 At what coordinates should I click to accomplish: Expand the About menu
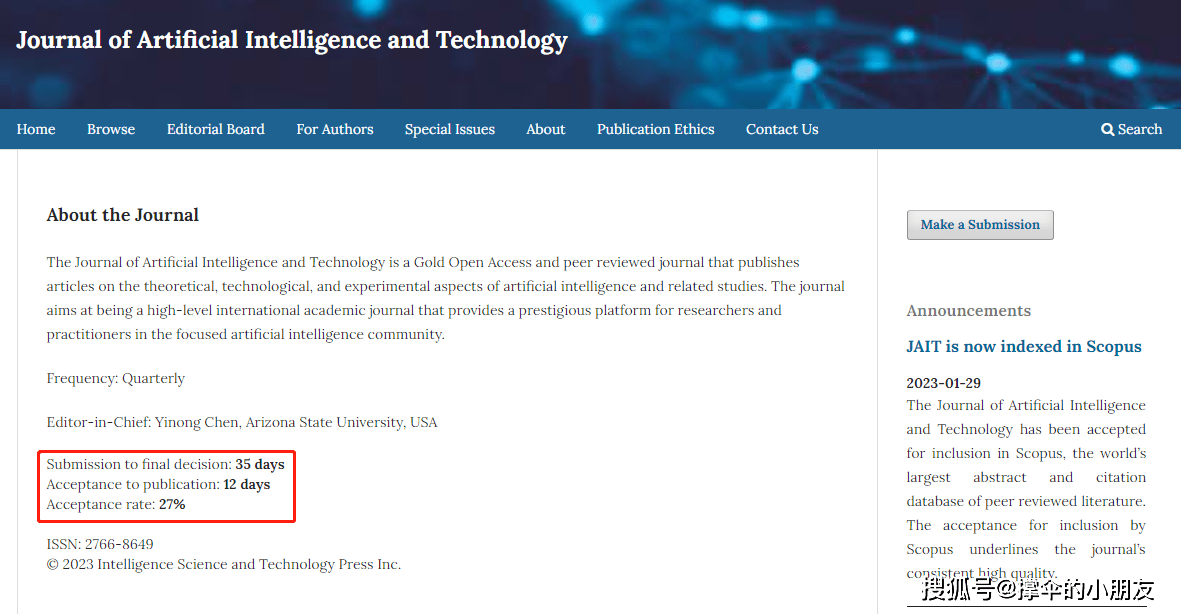(x=546, y=129)
